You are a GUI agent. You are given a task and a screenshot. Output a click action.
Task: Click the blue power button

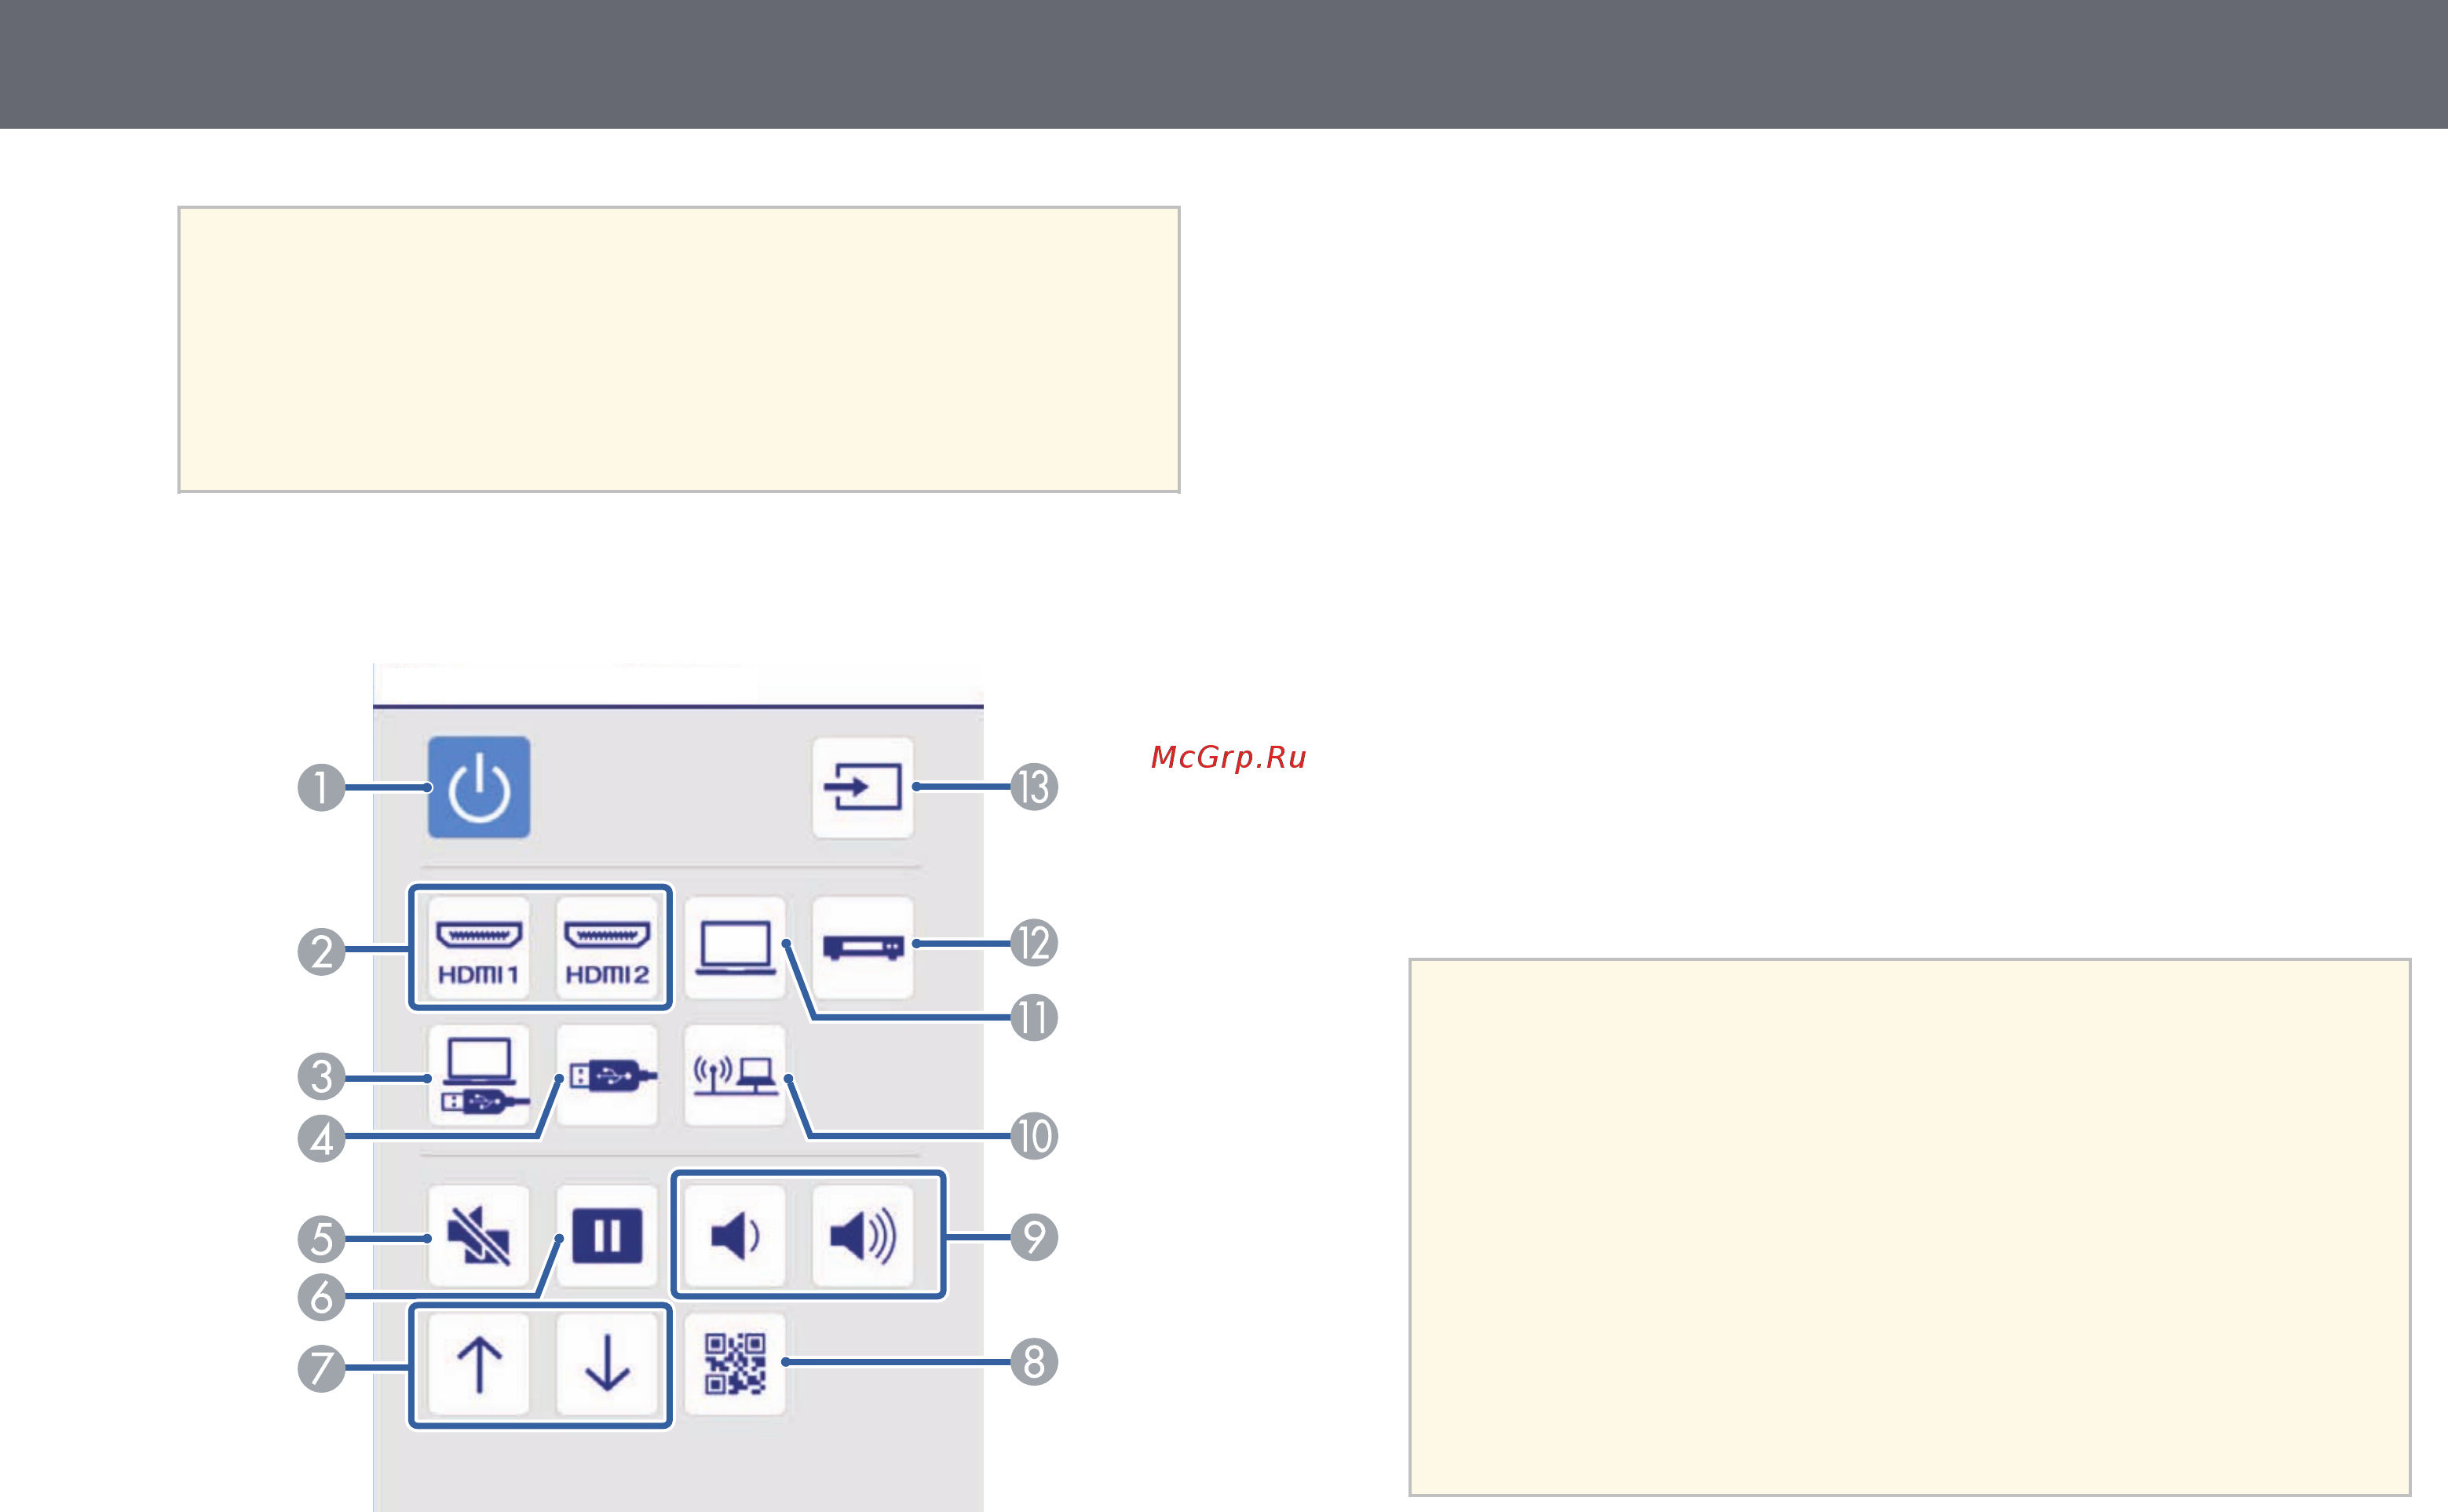tap(479, 787)
